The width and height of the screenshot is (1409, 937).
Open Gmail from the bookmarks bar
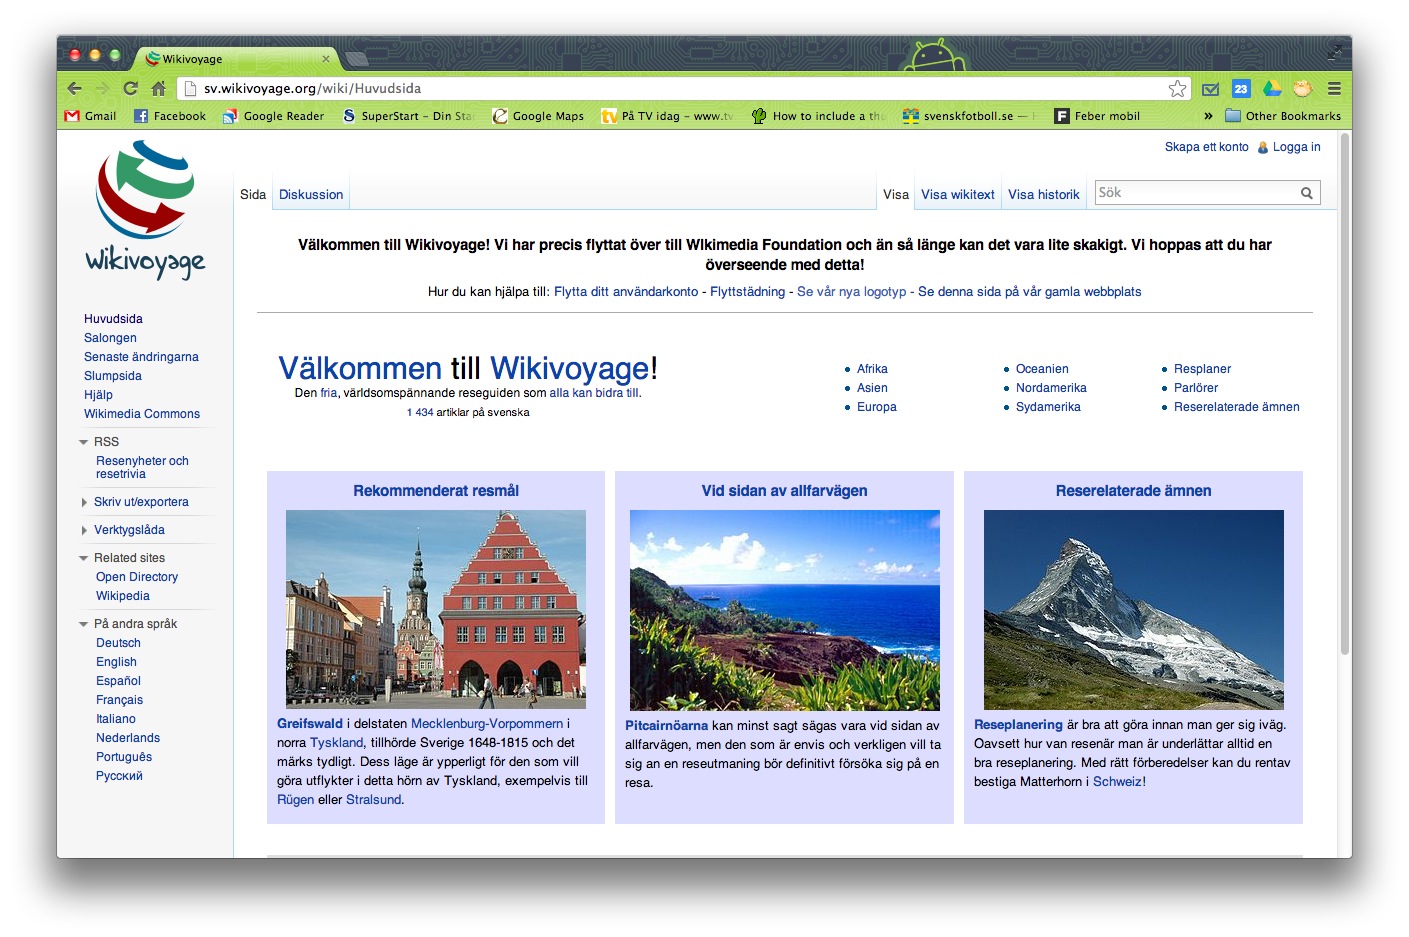pyautogui.click(x=92, y=116)
